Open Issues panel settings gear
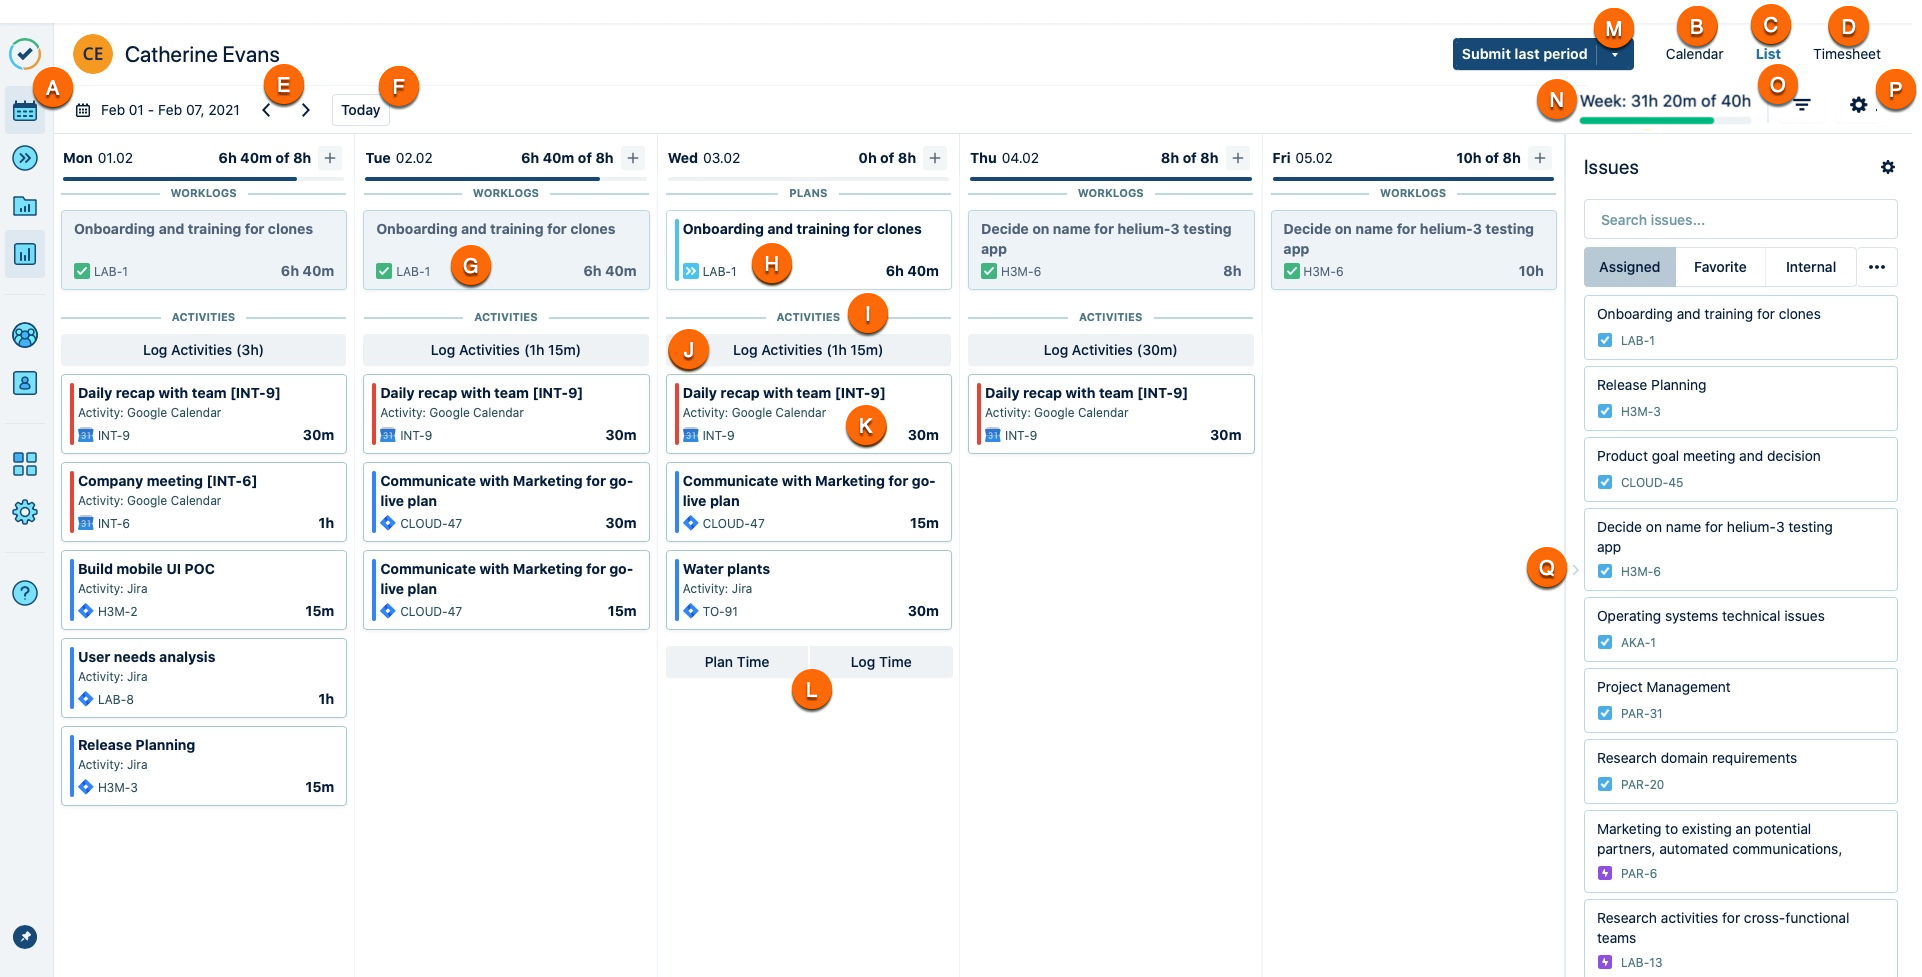 tap(1888, 167)
